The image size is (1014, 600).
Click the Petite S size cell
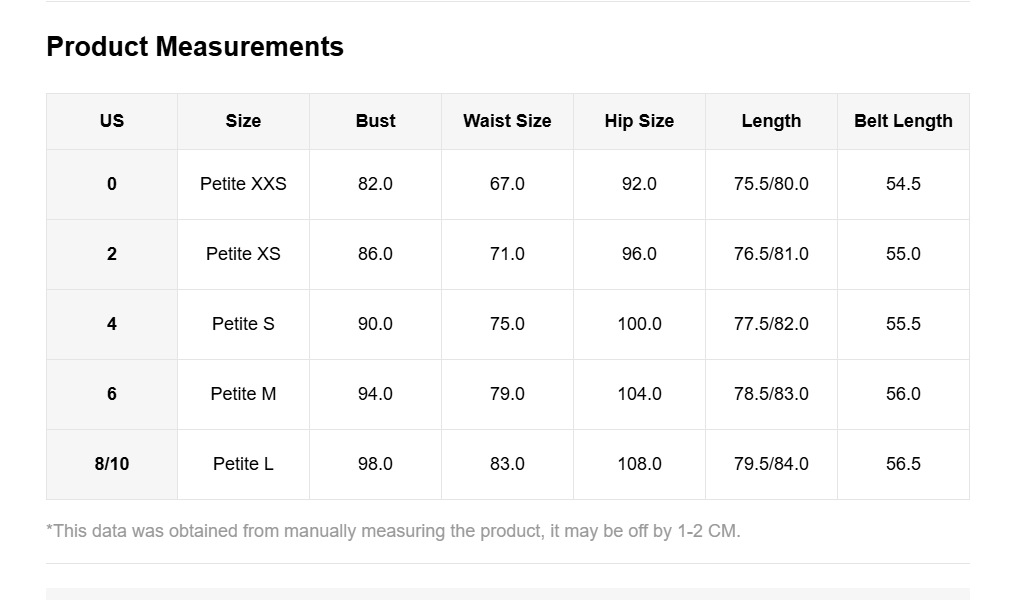243,324
